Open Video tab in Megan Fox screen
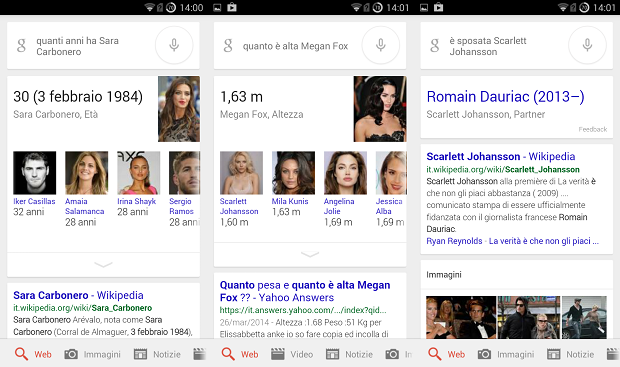Image resolution: width=620 pixels, height=367 pixels. (x=292, y=354)
